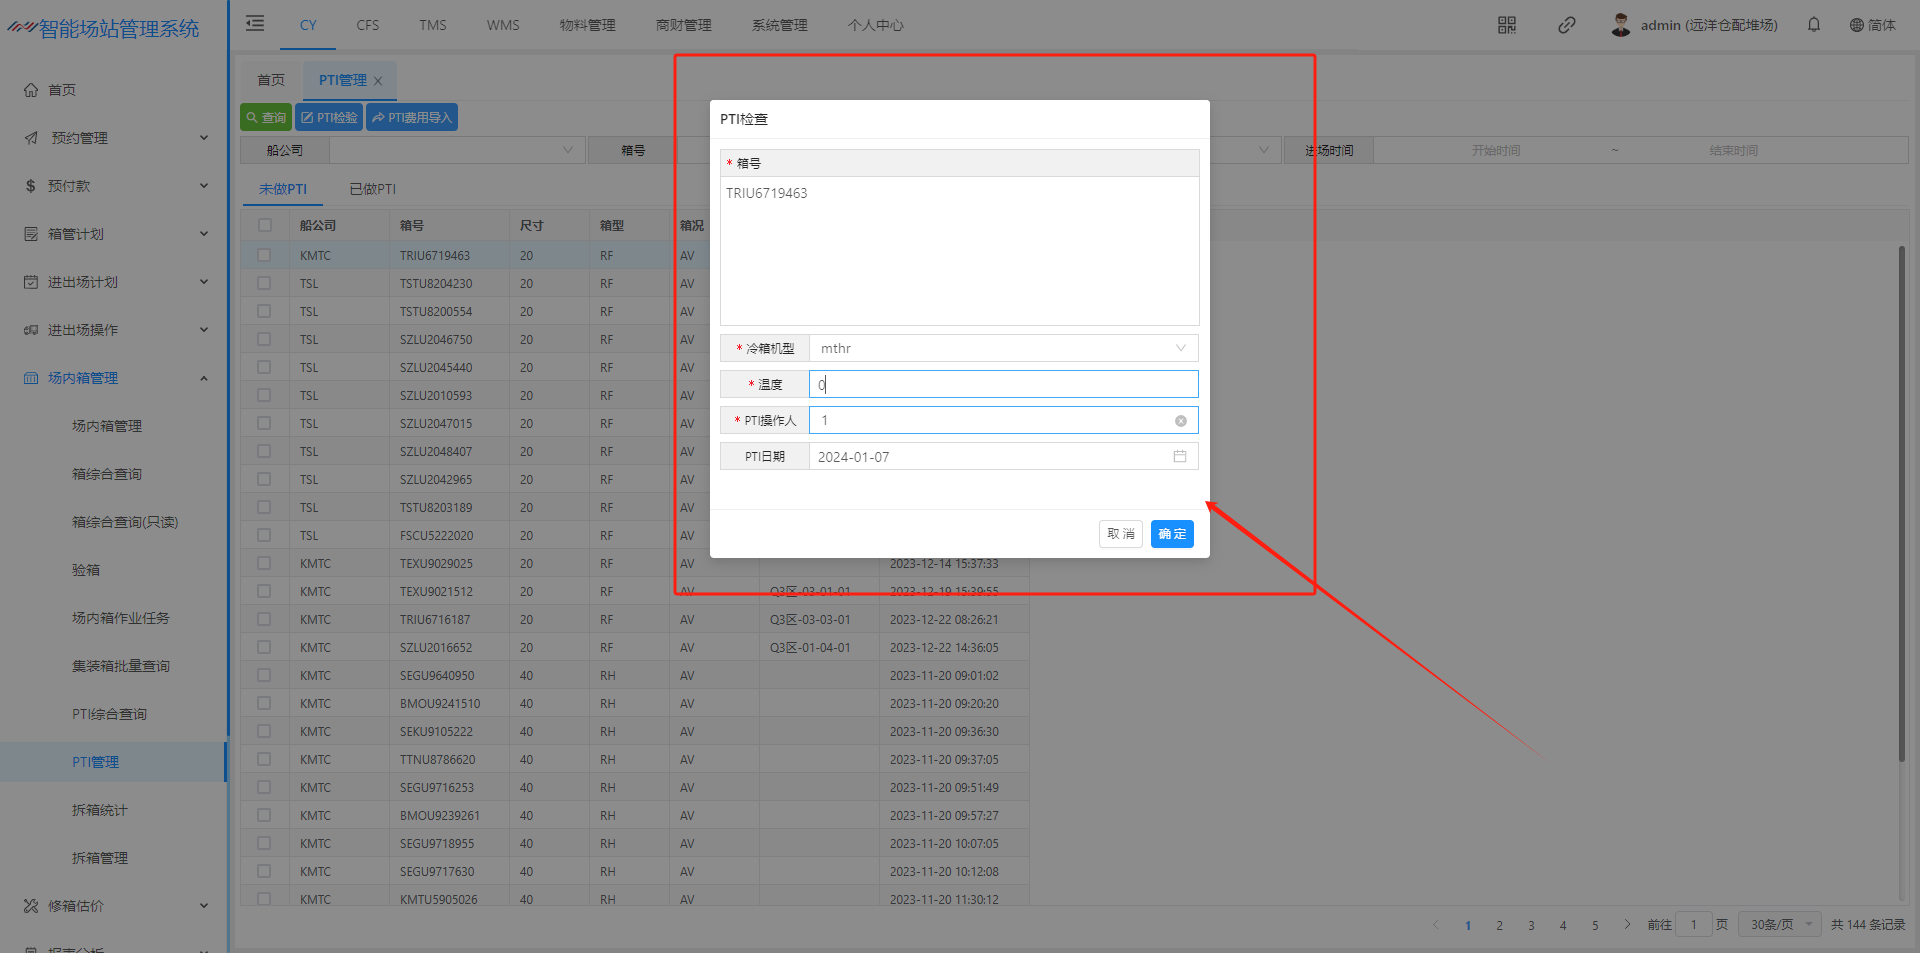1920x953 pixels.
Task: Click the sidebar collapse hamburger icon
Action: tap(255, 24)
